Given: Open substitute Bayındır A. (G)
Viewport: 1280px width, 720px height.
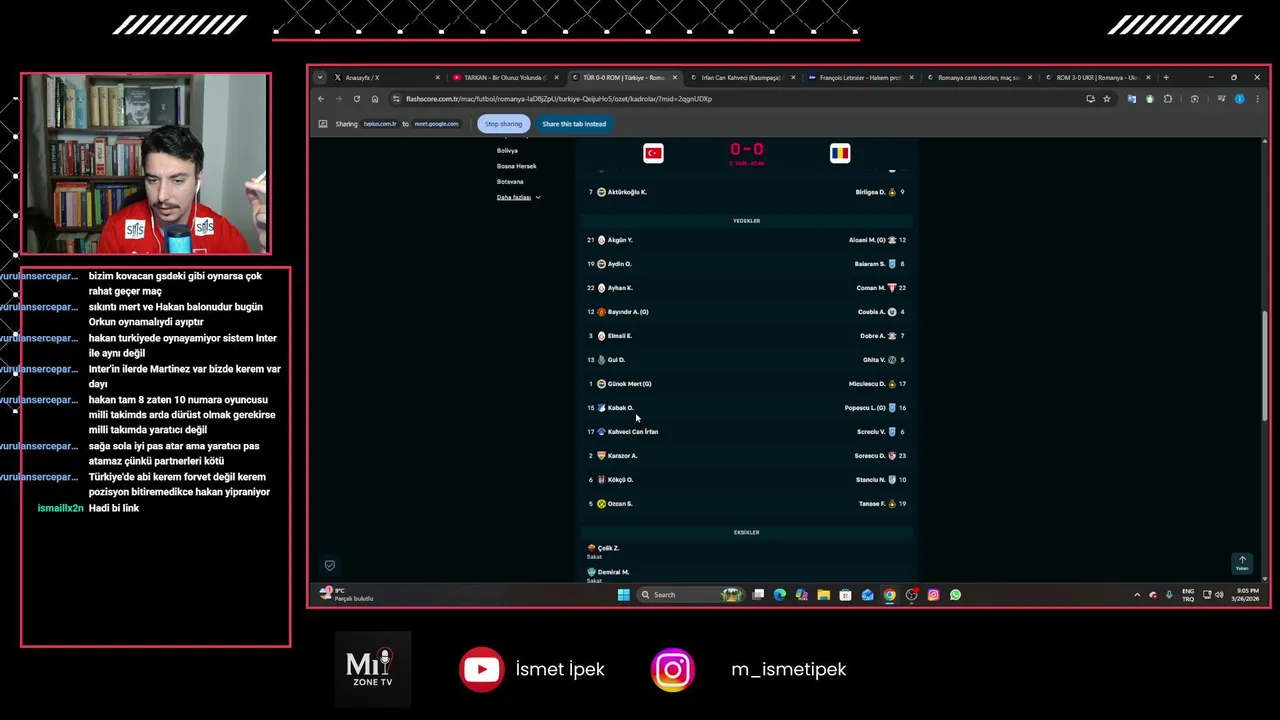Looking at the screenshot, I should (x=628, y=312).
